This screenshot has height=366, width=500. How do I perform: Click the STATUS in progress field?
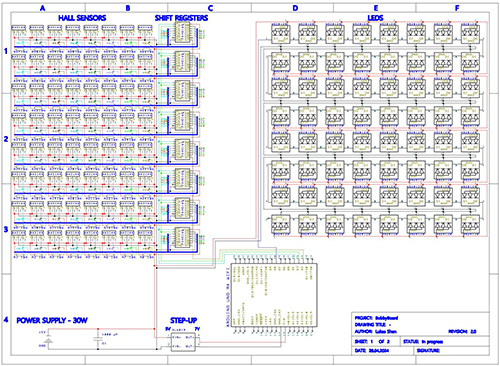click(423, 342)
